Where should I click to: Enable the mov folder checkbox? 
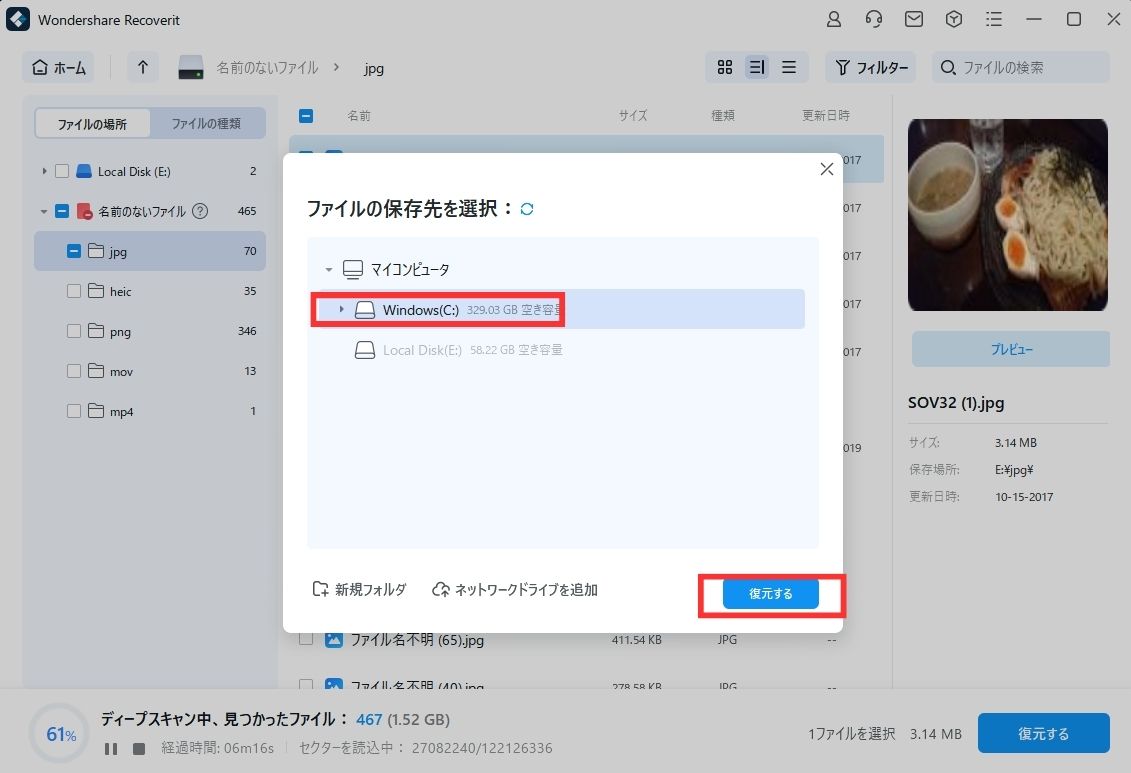click(x=74, y=371)
